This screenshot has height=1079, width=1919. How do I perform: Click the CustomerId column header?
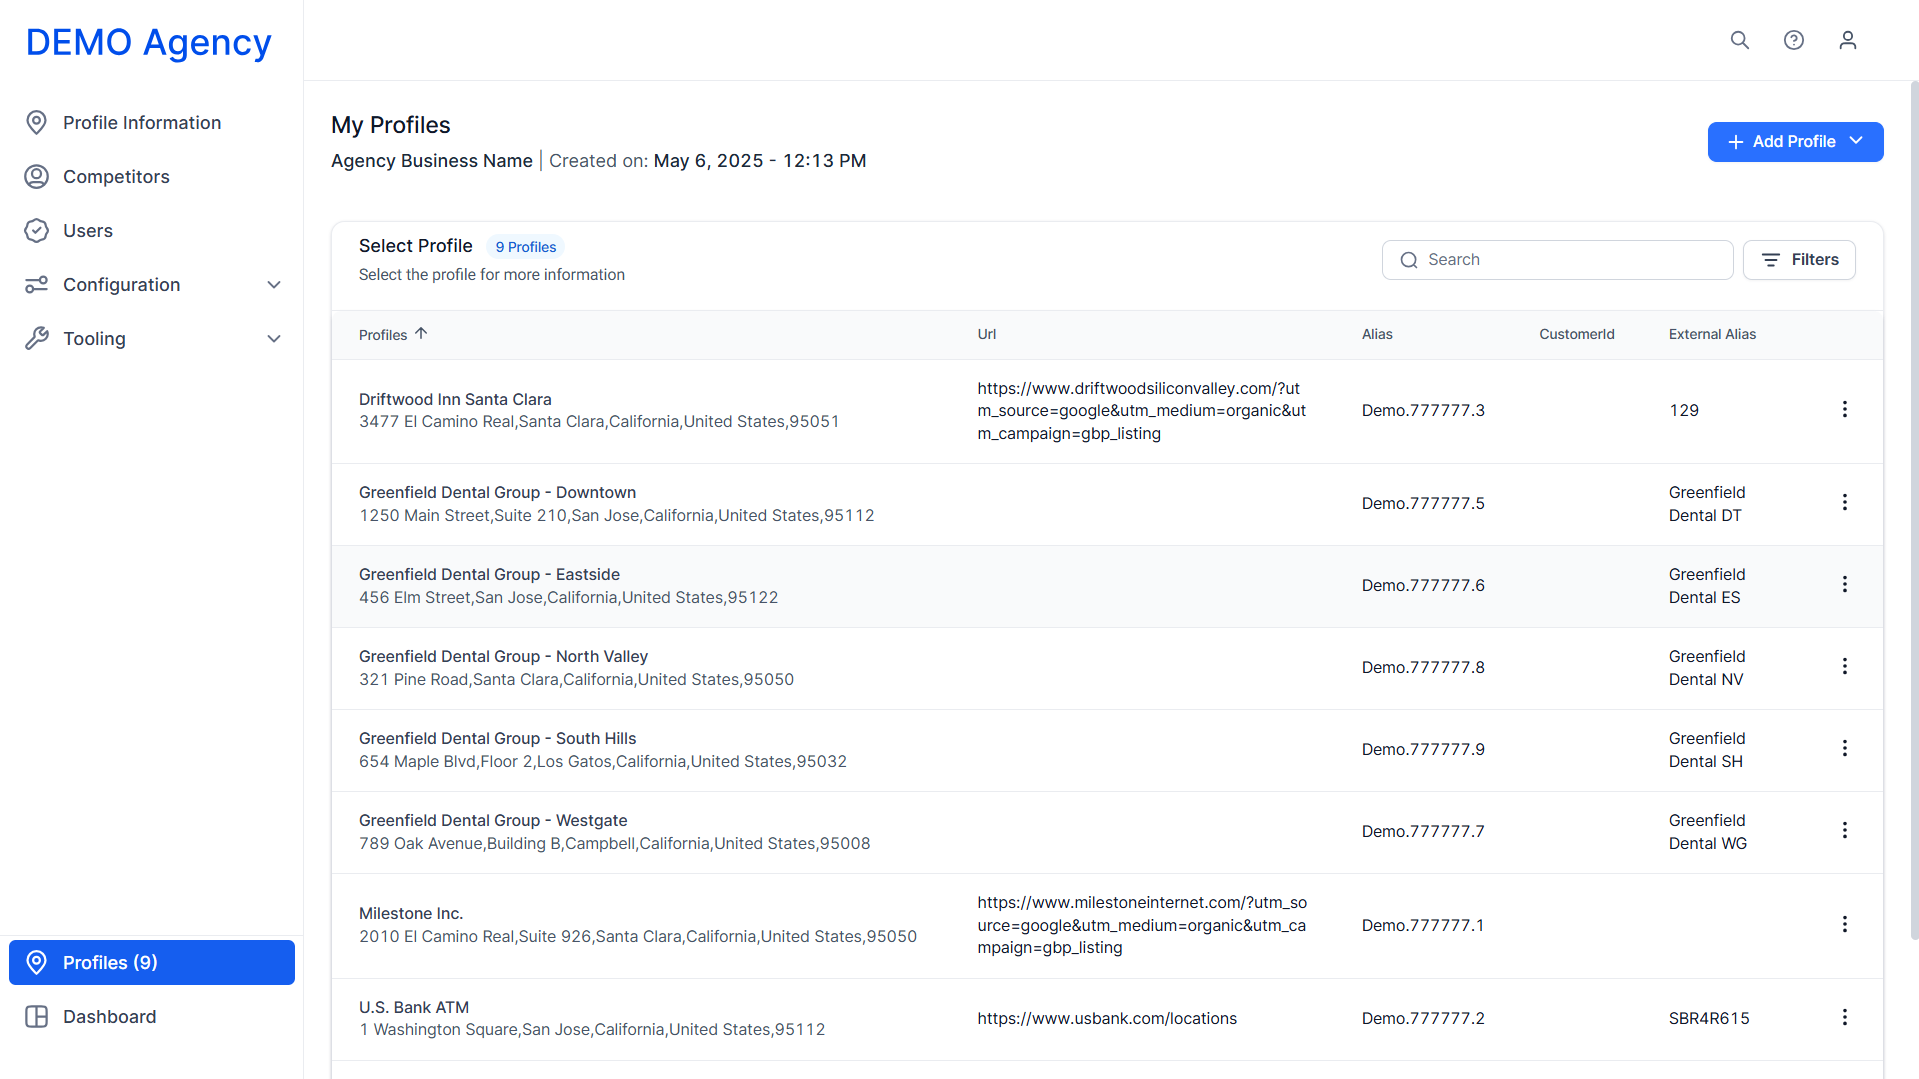(x=1577, y=335)
